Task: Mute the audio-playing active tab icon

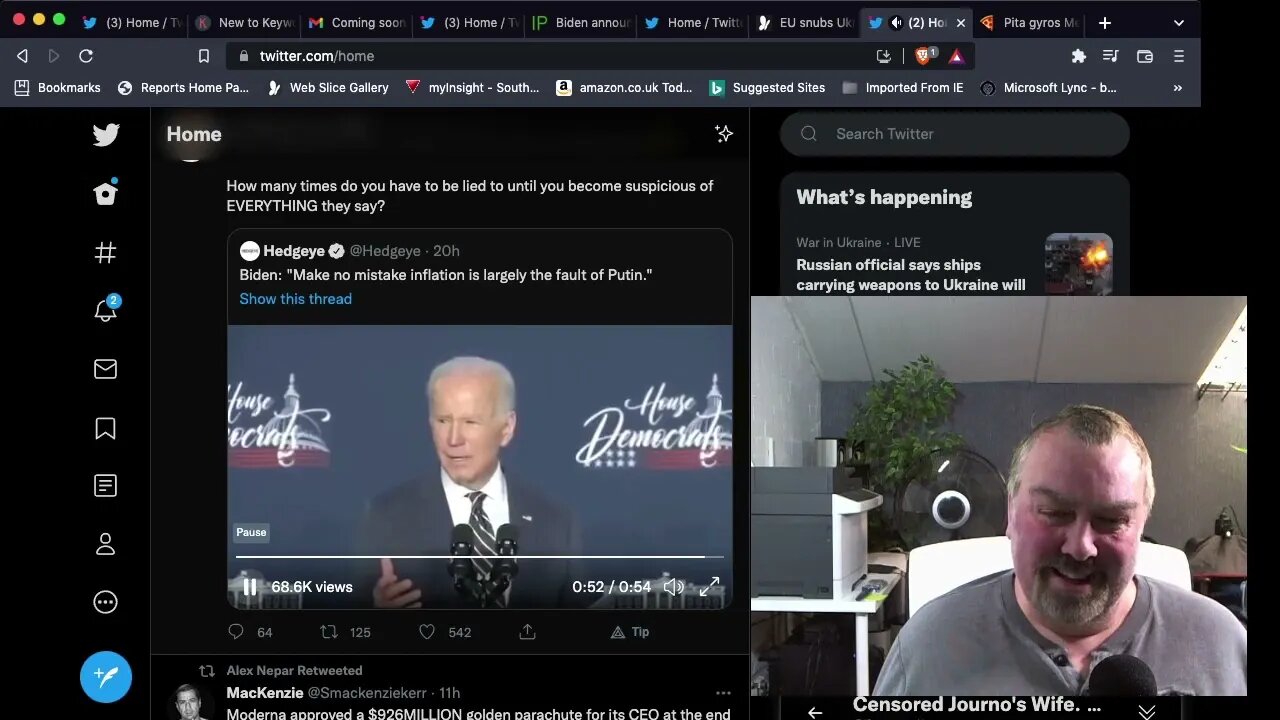Action: [896, 22]
